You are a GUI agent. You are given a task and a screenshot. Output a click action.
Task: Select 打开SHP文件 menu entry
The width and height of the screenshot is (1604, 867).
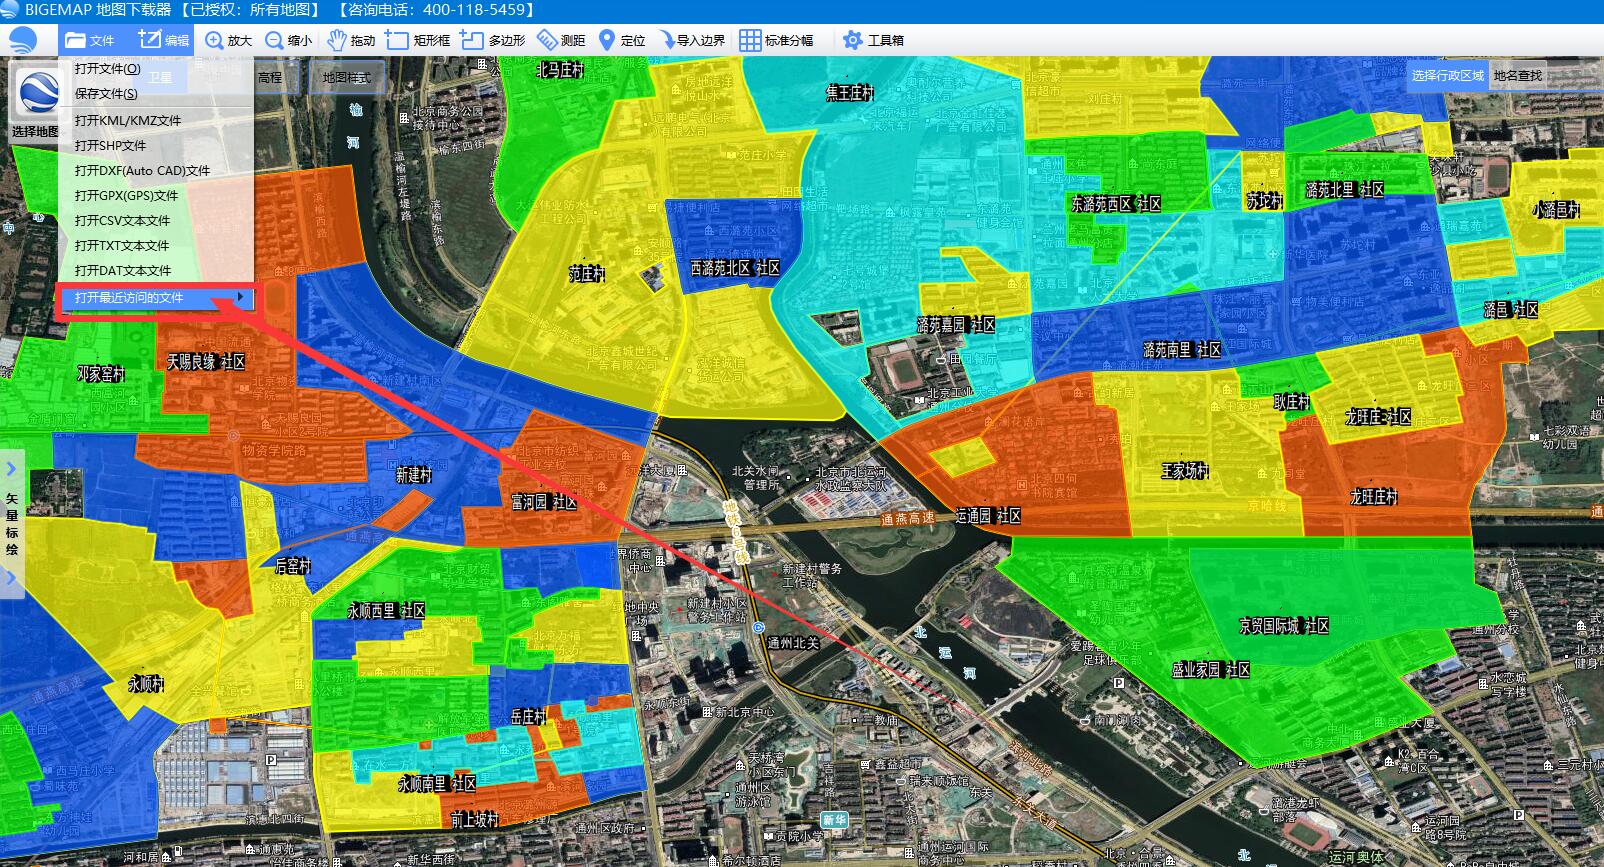[x=110, y=145]
